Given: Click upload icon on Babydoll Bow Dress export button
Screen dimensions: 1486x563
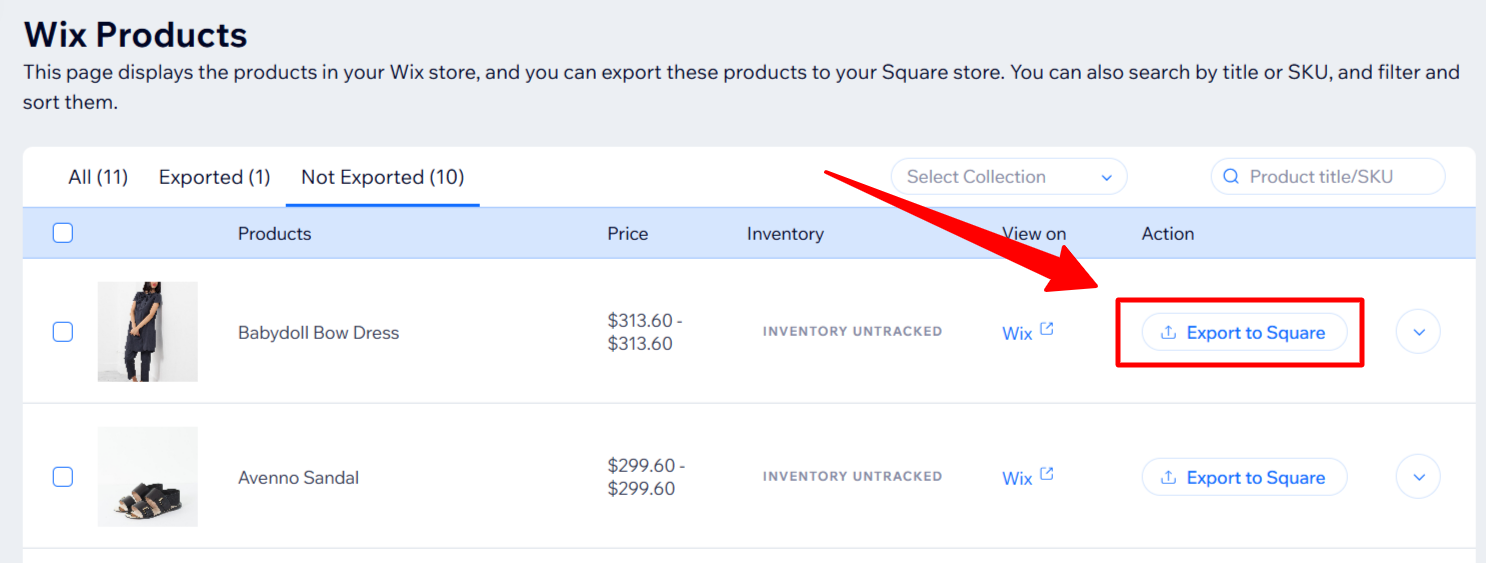Looking at the screenshot, I should 1168,333.
